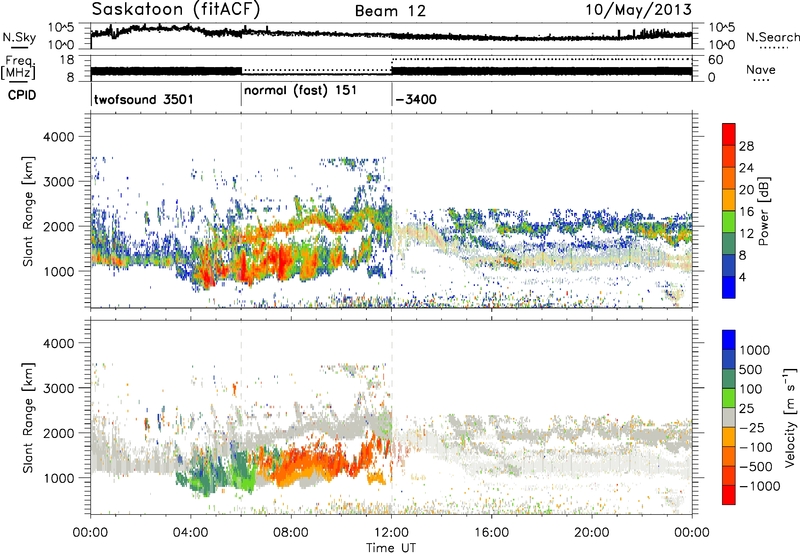
Task: Click the velocity panel 'Slant Range [km]' label
Action: coord(29,418)
